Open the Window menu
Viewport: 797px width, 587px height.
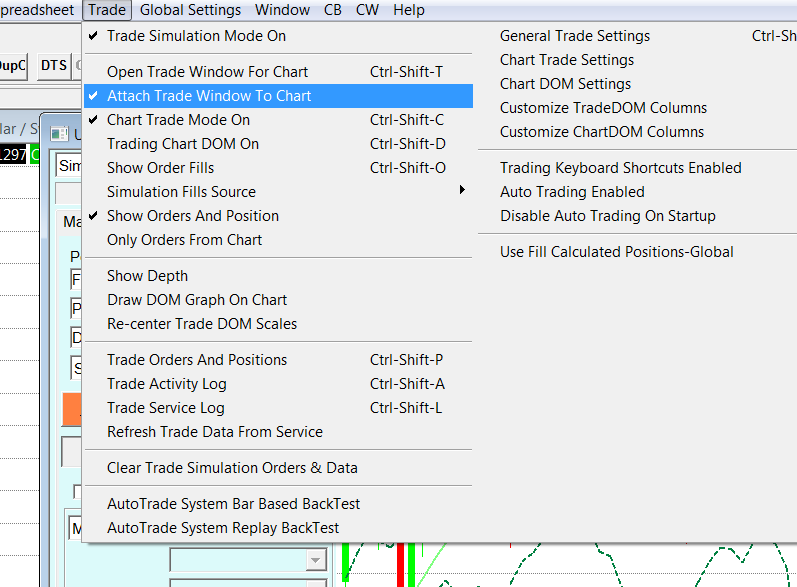(282, 10)
